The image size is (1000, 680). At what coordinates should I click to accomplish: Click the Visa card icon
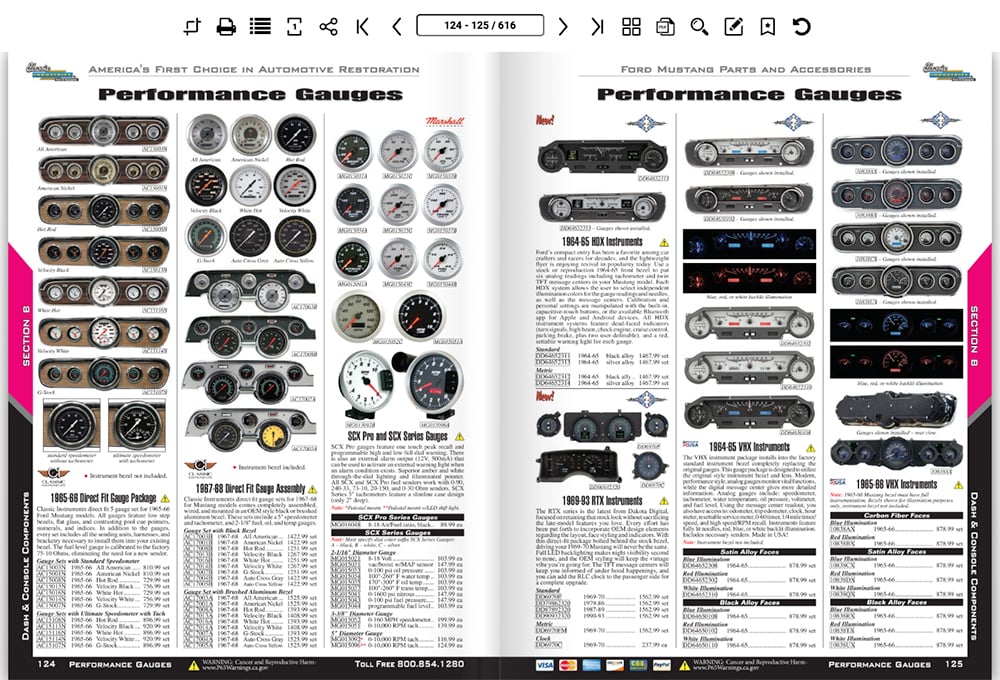point(545,665)
